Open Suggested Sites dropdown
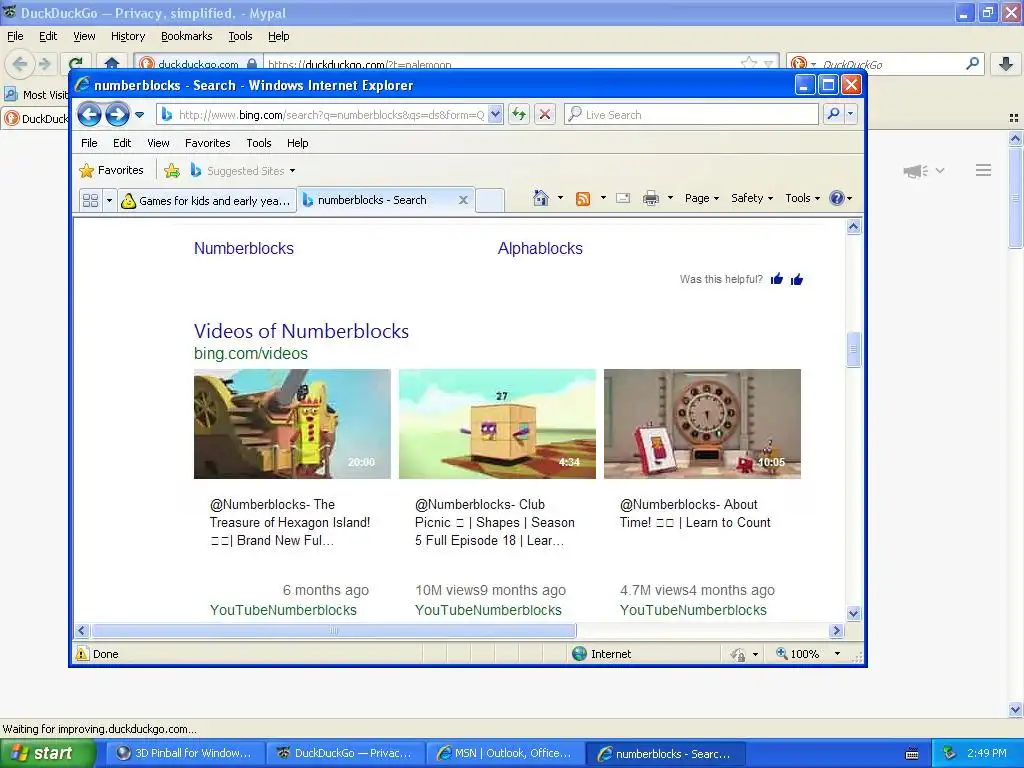Screen dimensions: 1024x768 click(x=243, y=171)
